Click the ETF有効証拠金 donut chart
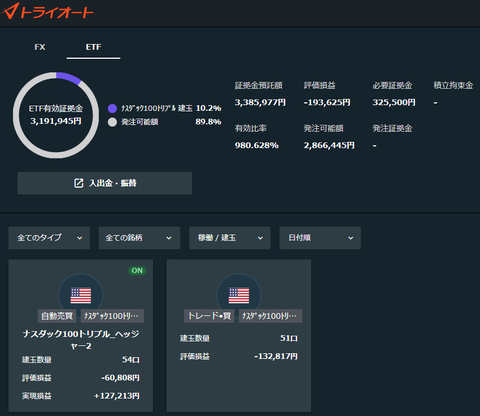 [56, 115]
